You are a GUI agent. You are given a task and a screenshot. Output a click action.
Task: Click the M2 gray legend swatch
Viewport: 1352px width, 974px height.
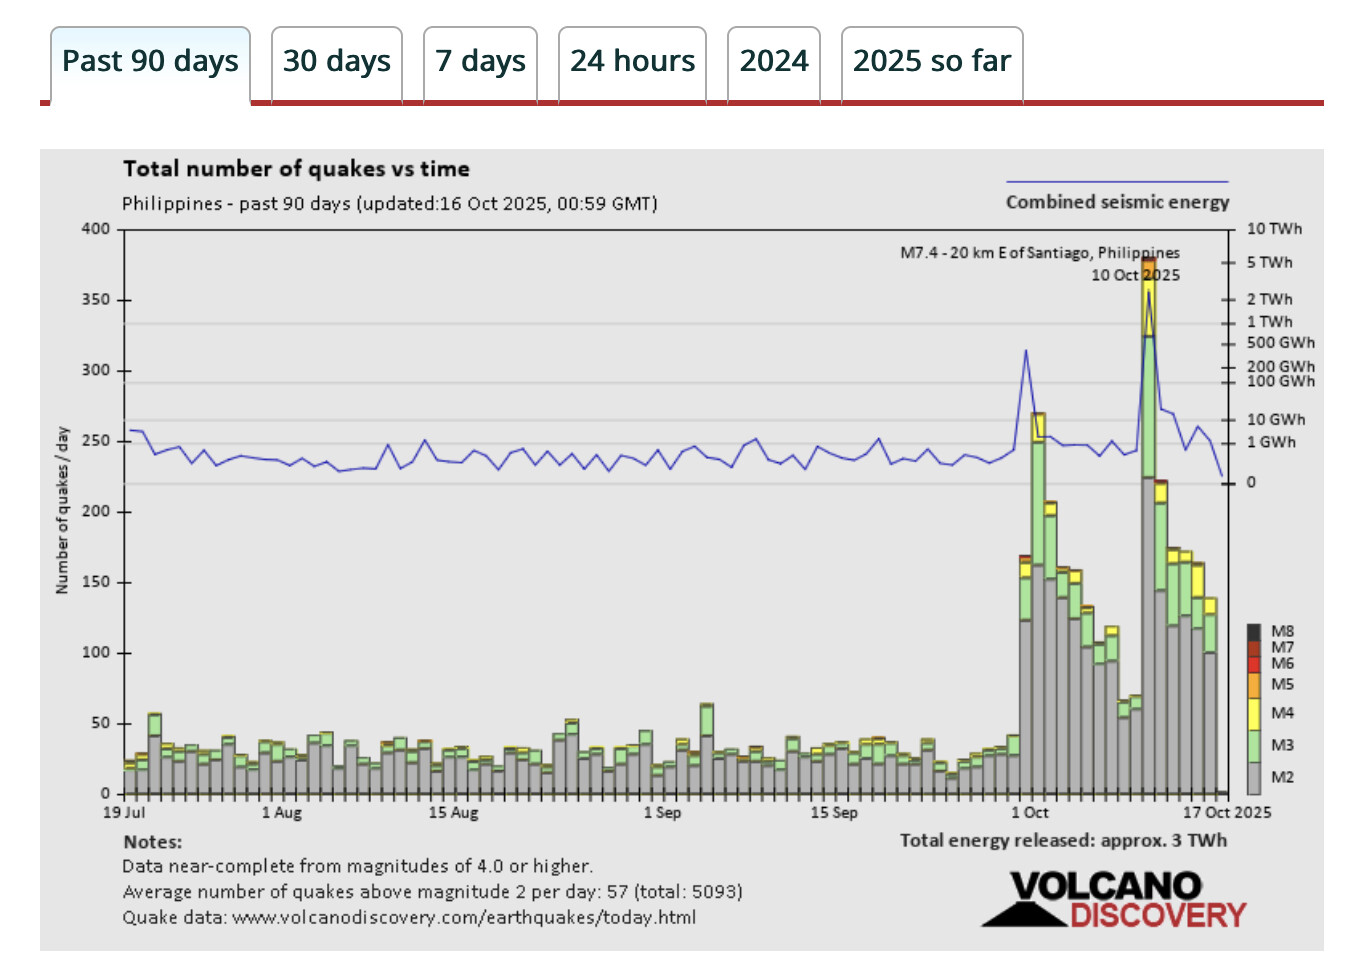coord(1254,777)
